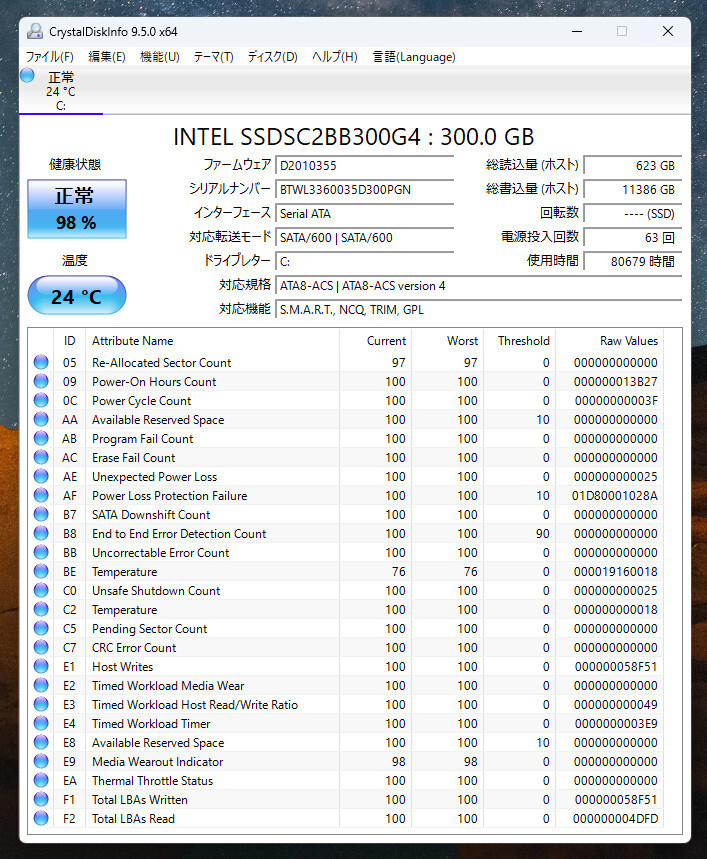707x859 pixels.
Task: Open the 編集(E) menu
Action: [107, 56]
